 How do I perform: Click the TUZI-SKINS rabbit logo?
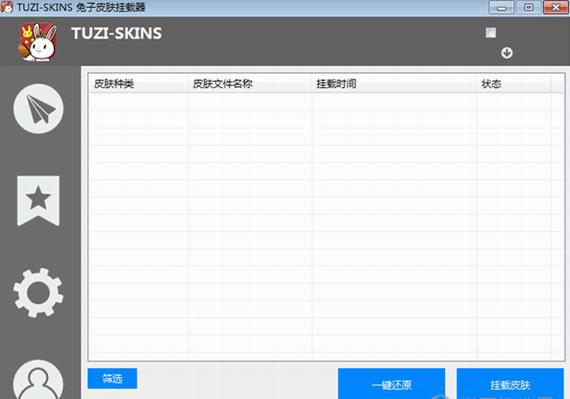click(x=38, y=42)
